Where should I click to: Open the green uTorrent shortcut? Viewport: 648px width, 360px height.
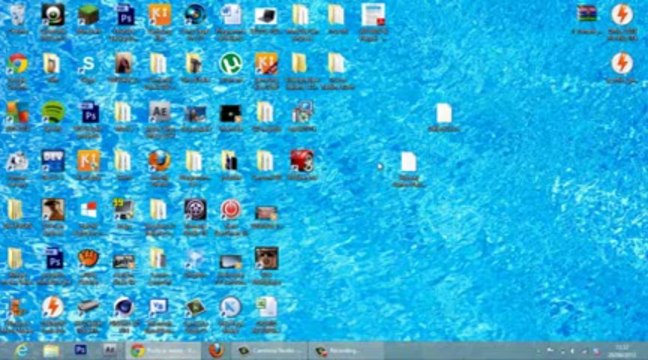[x=231, y=64]
